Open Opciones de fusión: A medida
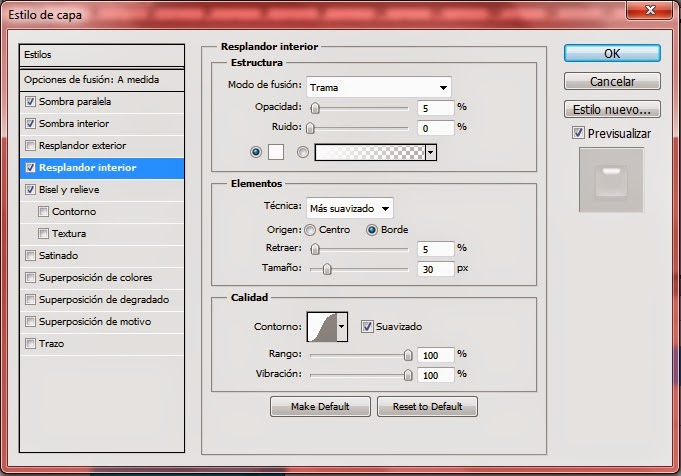The image size is (681, 476). pyautogui.click(x=102, y=80)
